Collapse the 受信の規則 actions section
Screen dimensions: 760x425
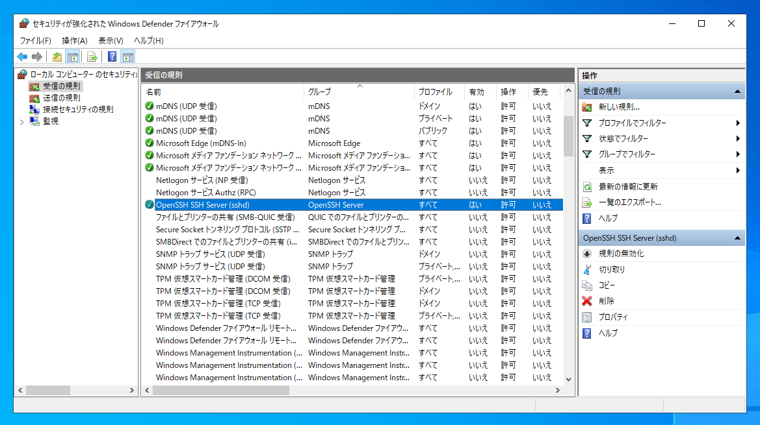[x=737, y=91]
